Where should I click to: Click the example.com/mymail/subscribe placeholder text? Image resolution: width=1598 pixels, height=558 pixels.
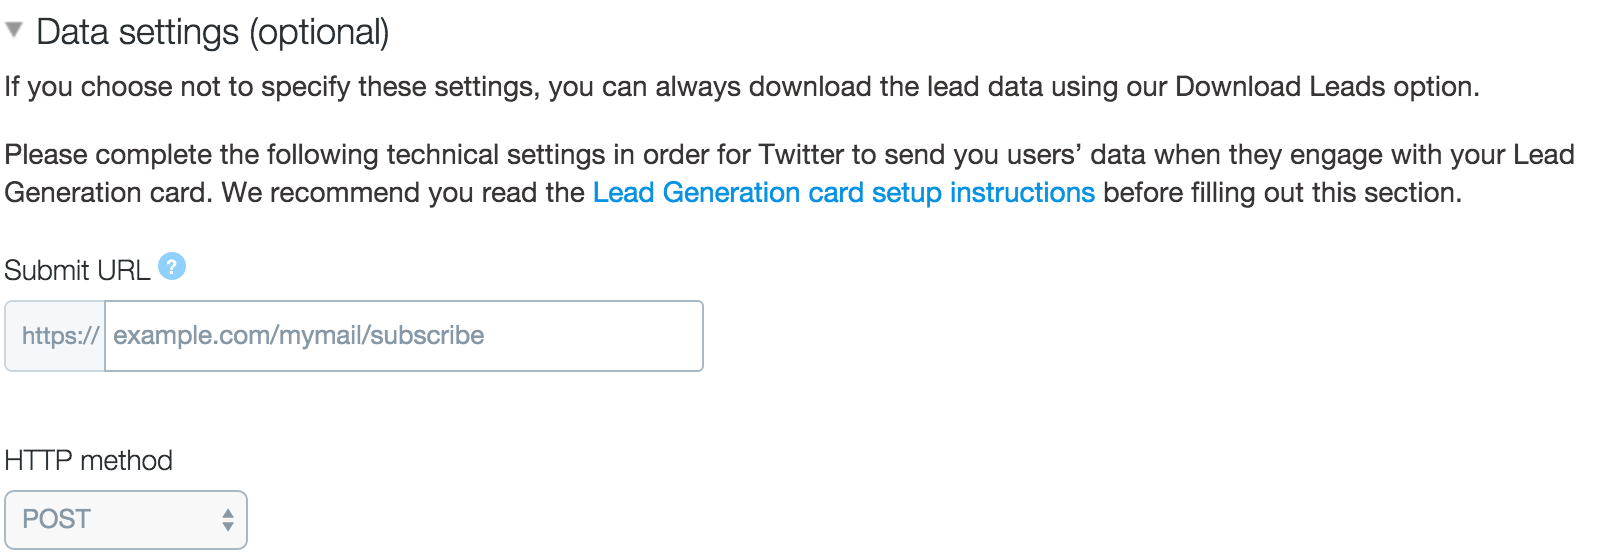299,336
